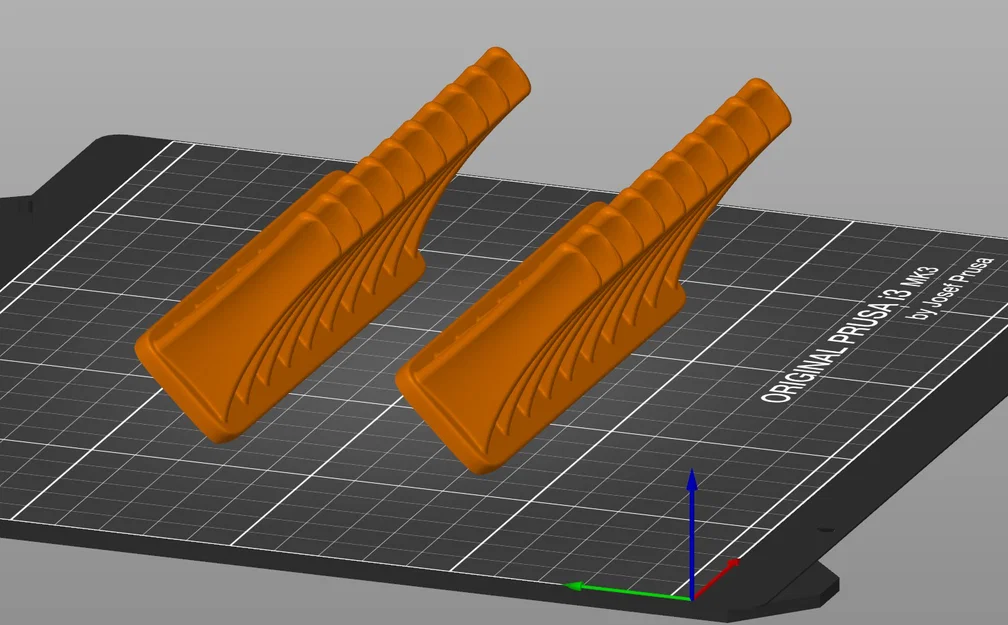This screenshot has width=1008, height=625.
Task: Click the blue Z axis arrow
Action: click(x=692, y=534)
